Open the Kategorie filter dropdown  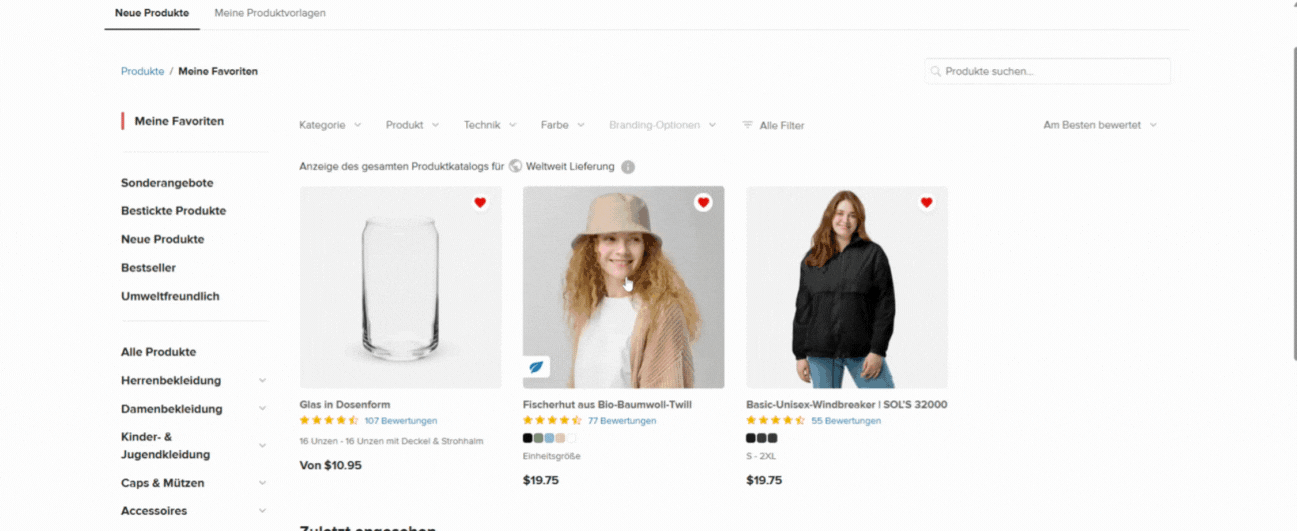pos(329,125)
